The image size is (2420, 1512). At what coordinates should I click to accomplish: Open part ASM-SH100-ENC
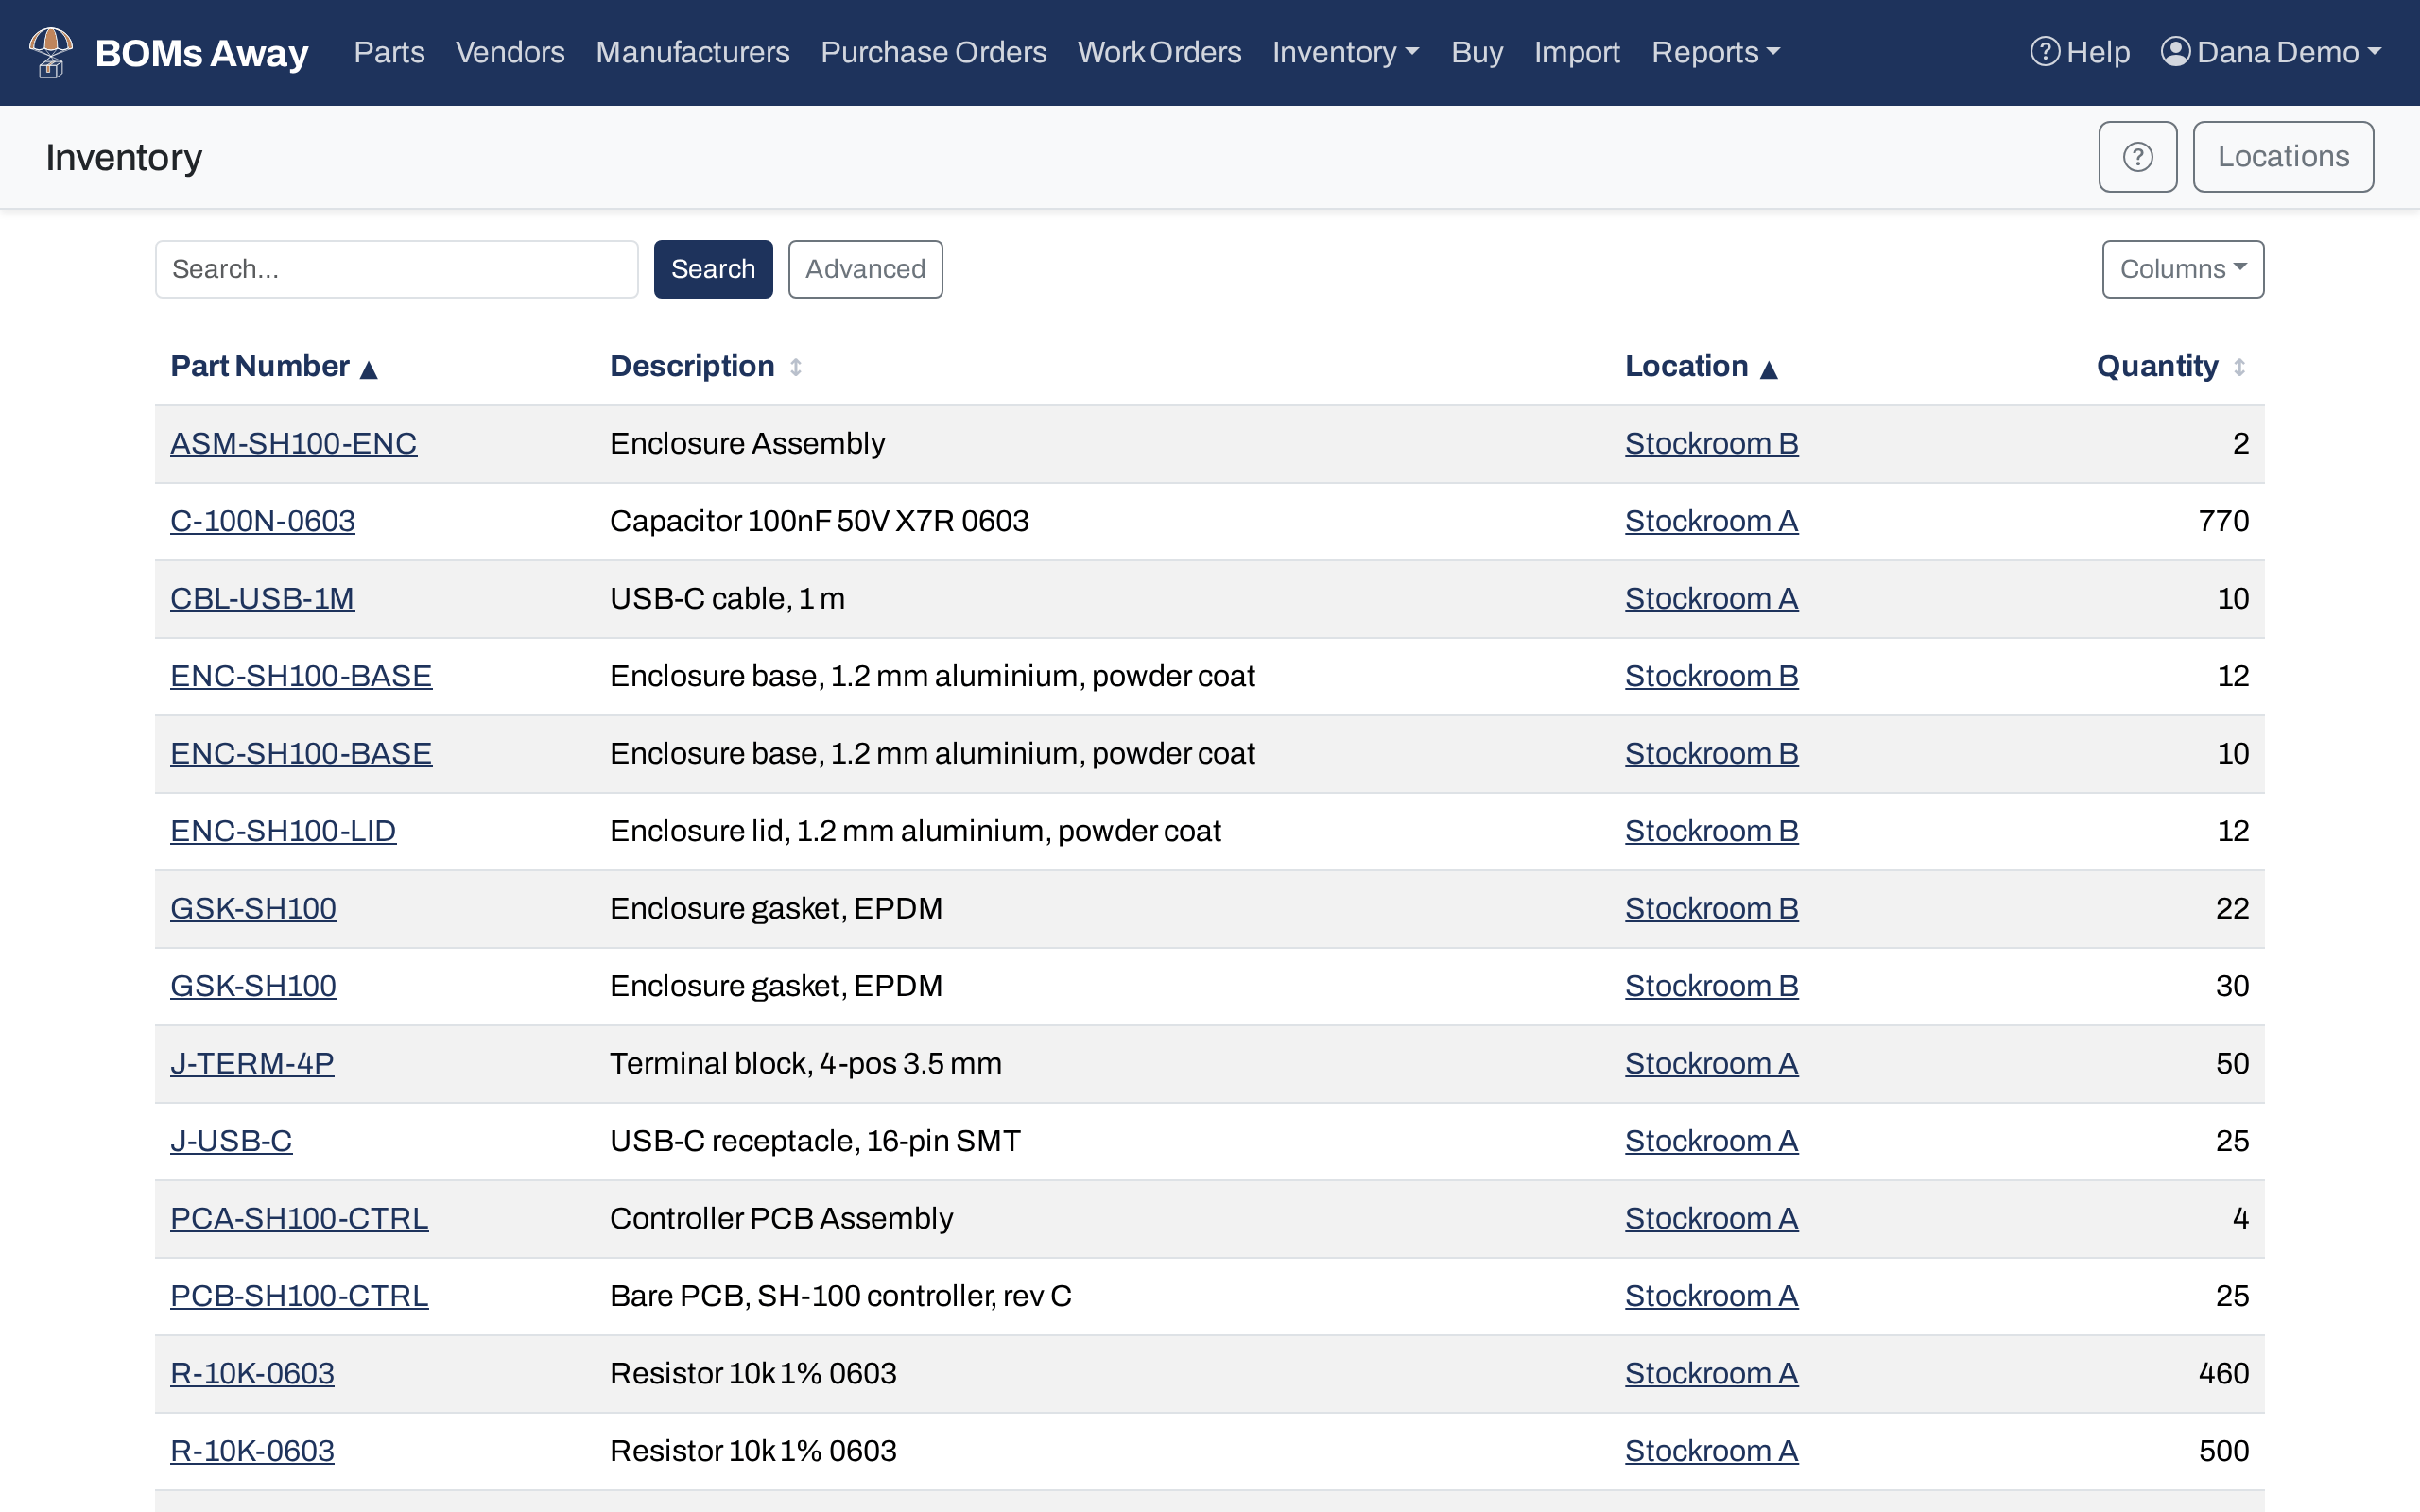point(293,443)
